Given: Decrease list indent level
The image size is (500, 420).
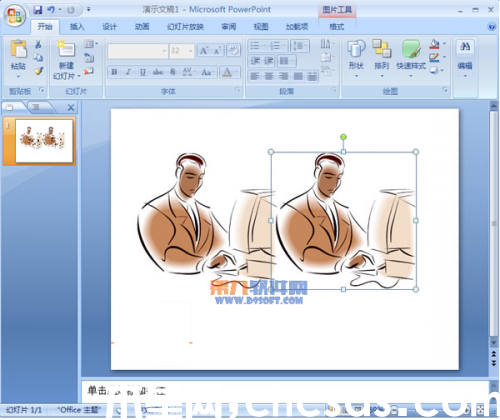Looking at the screenshot, I should [256, 61].
